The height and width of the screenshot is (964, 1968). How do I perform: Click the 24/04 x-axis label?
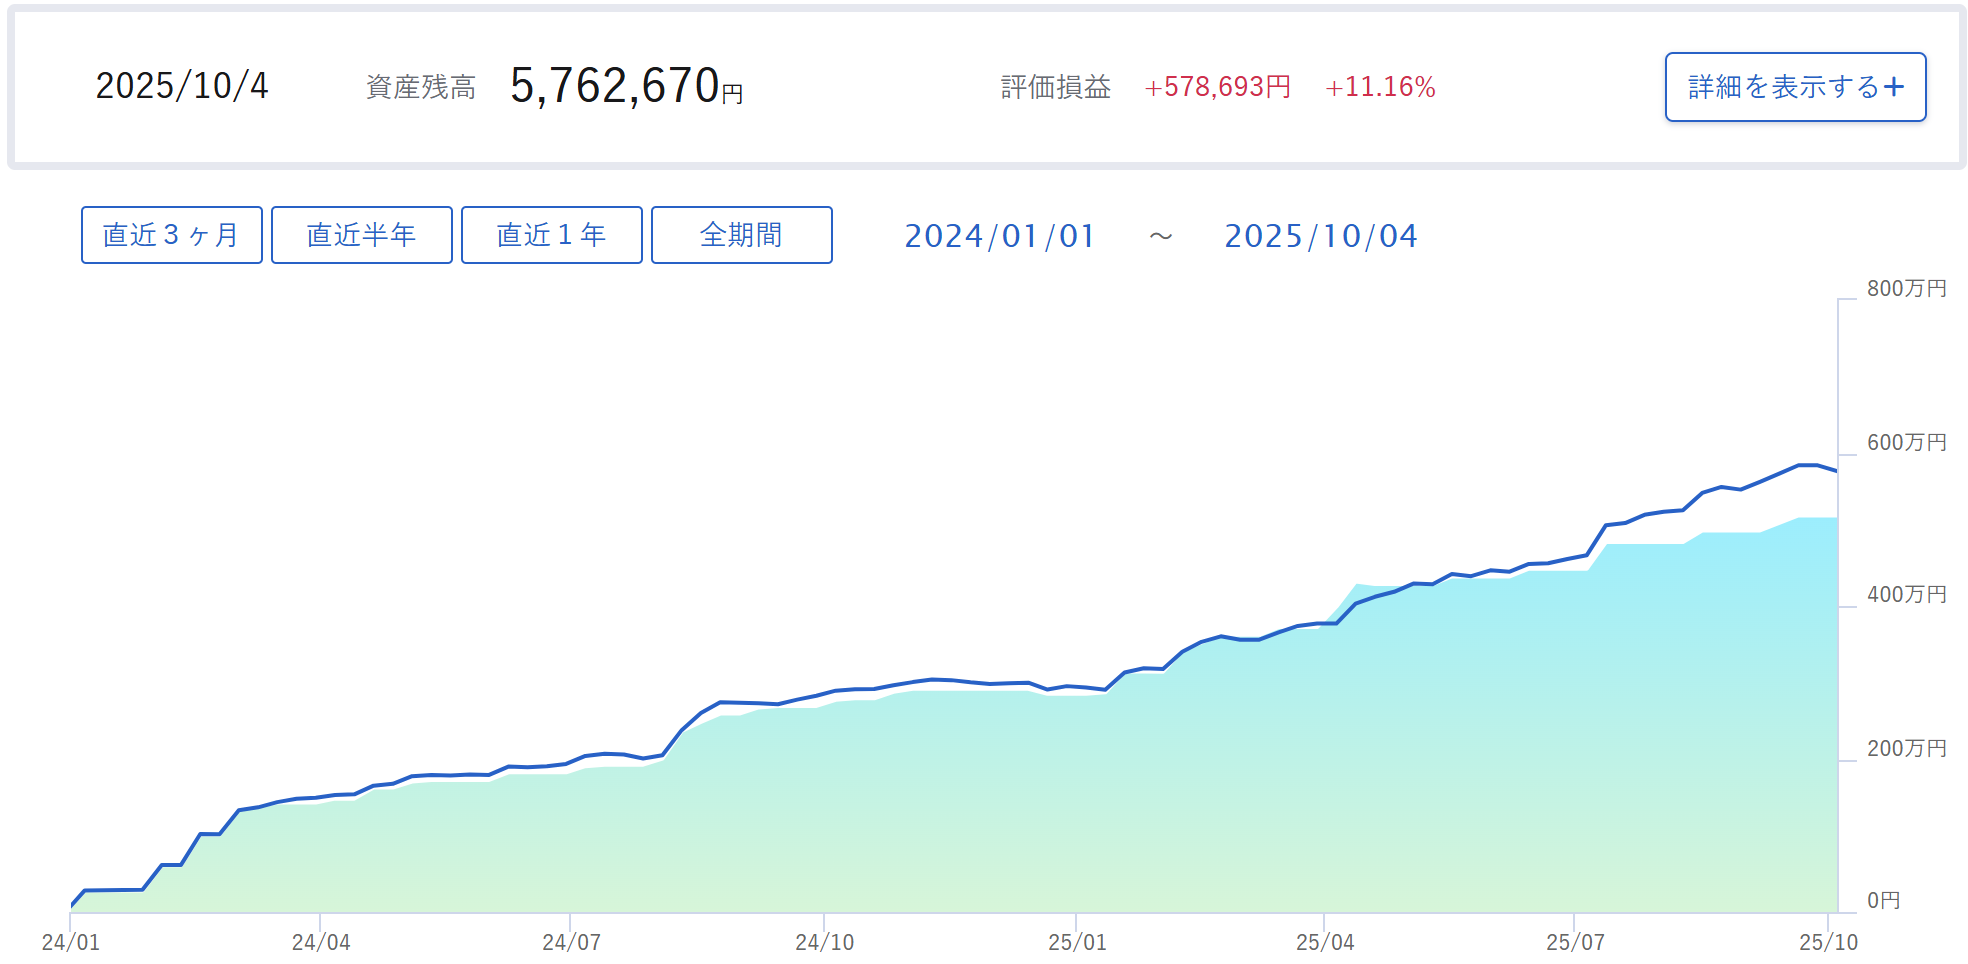[x=321, y=942]
